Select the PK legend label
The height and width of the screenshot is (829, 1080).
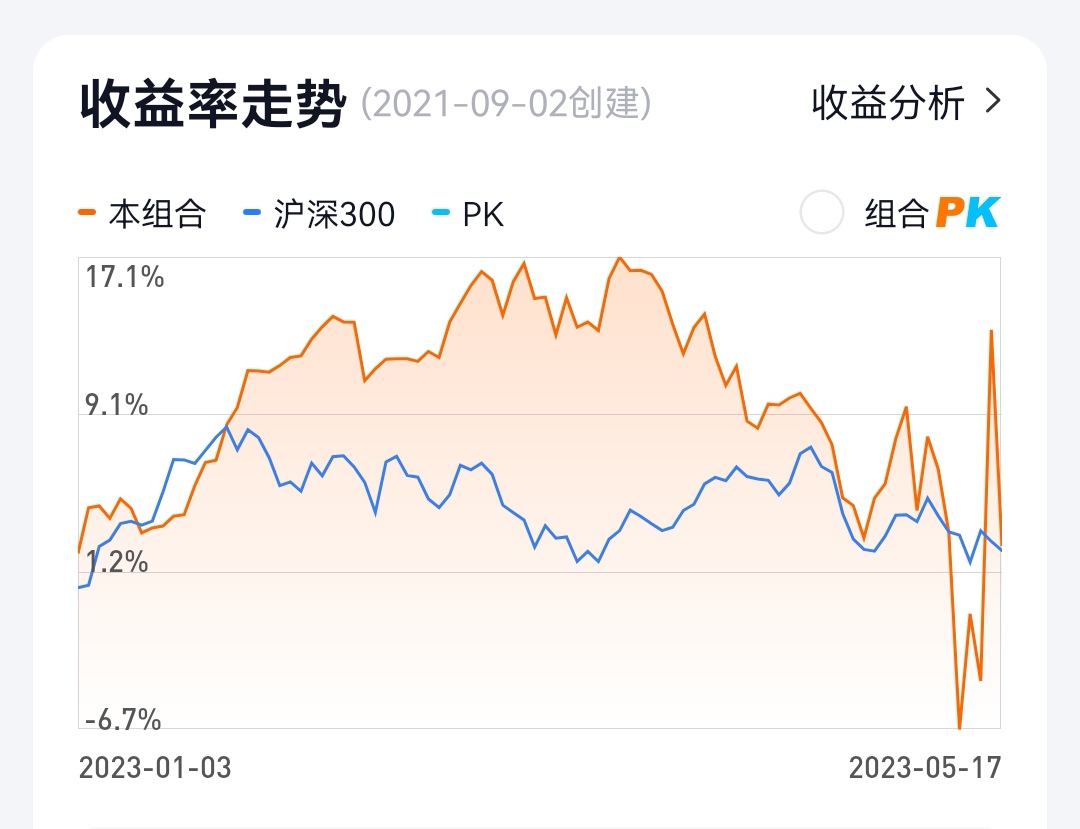click(483, 214)
